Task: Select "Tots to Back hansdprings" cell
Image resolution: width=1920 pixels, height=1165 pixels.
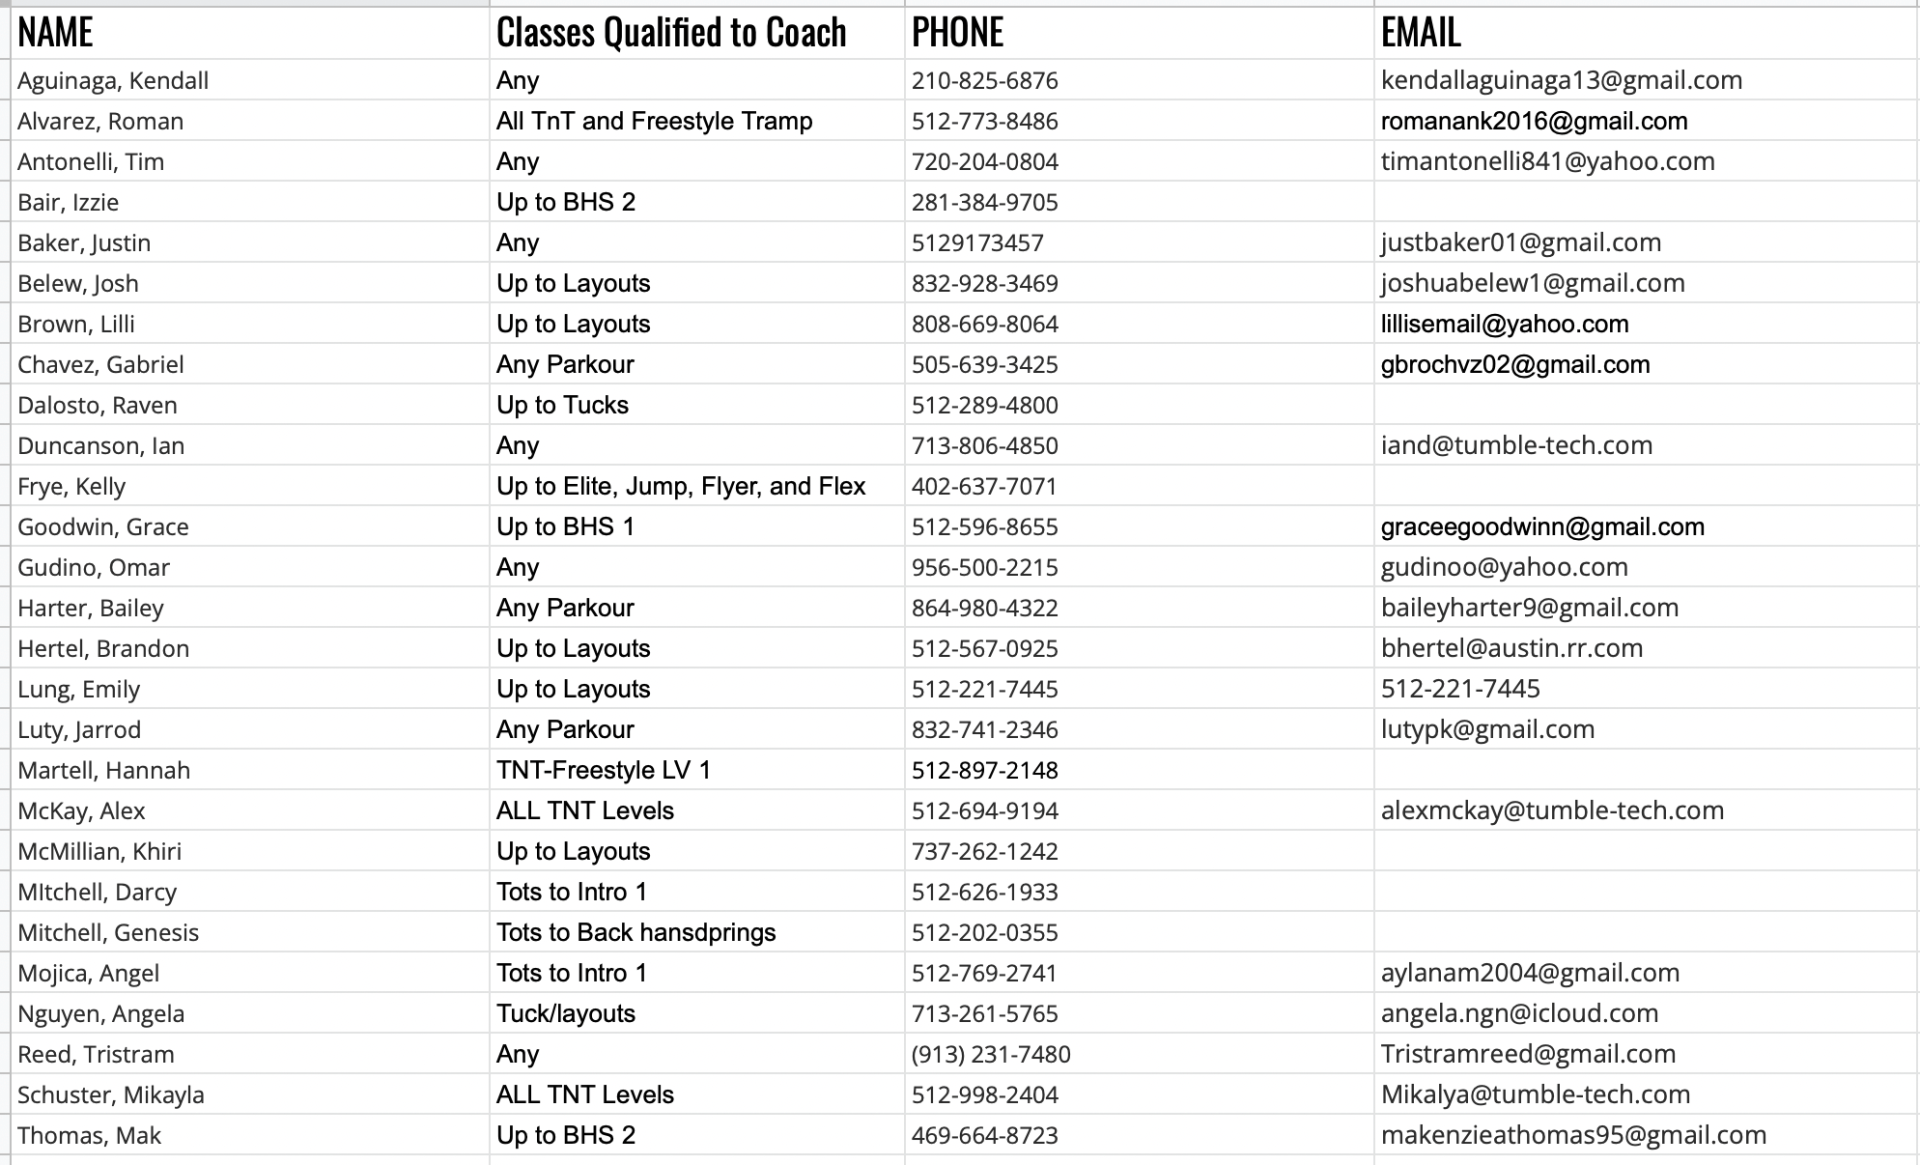Action: tap(635, 933)
